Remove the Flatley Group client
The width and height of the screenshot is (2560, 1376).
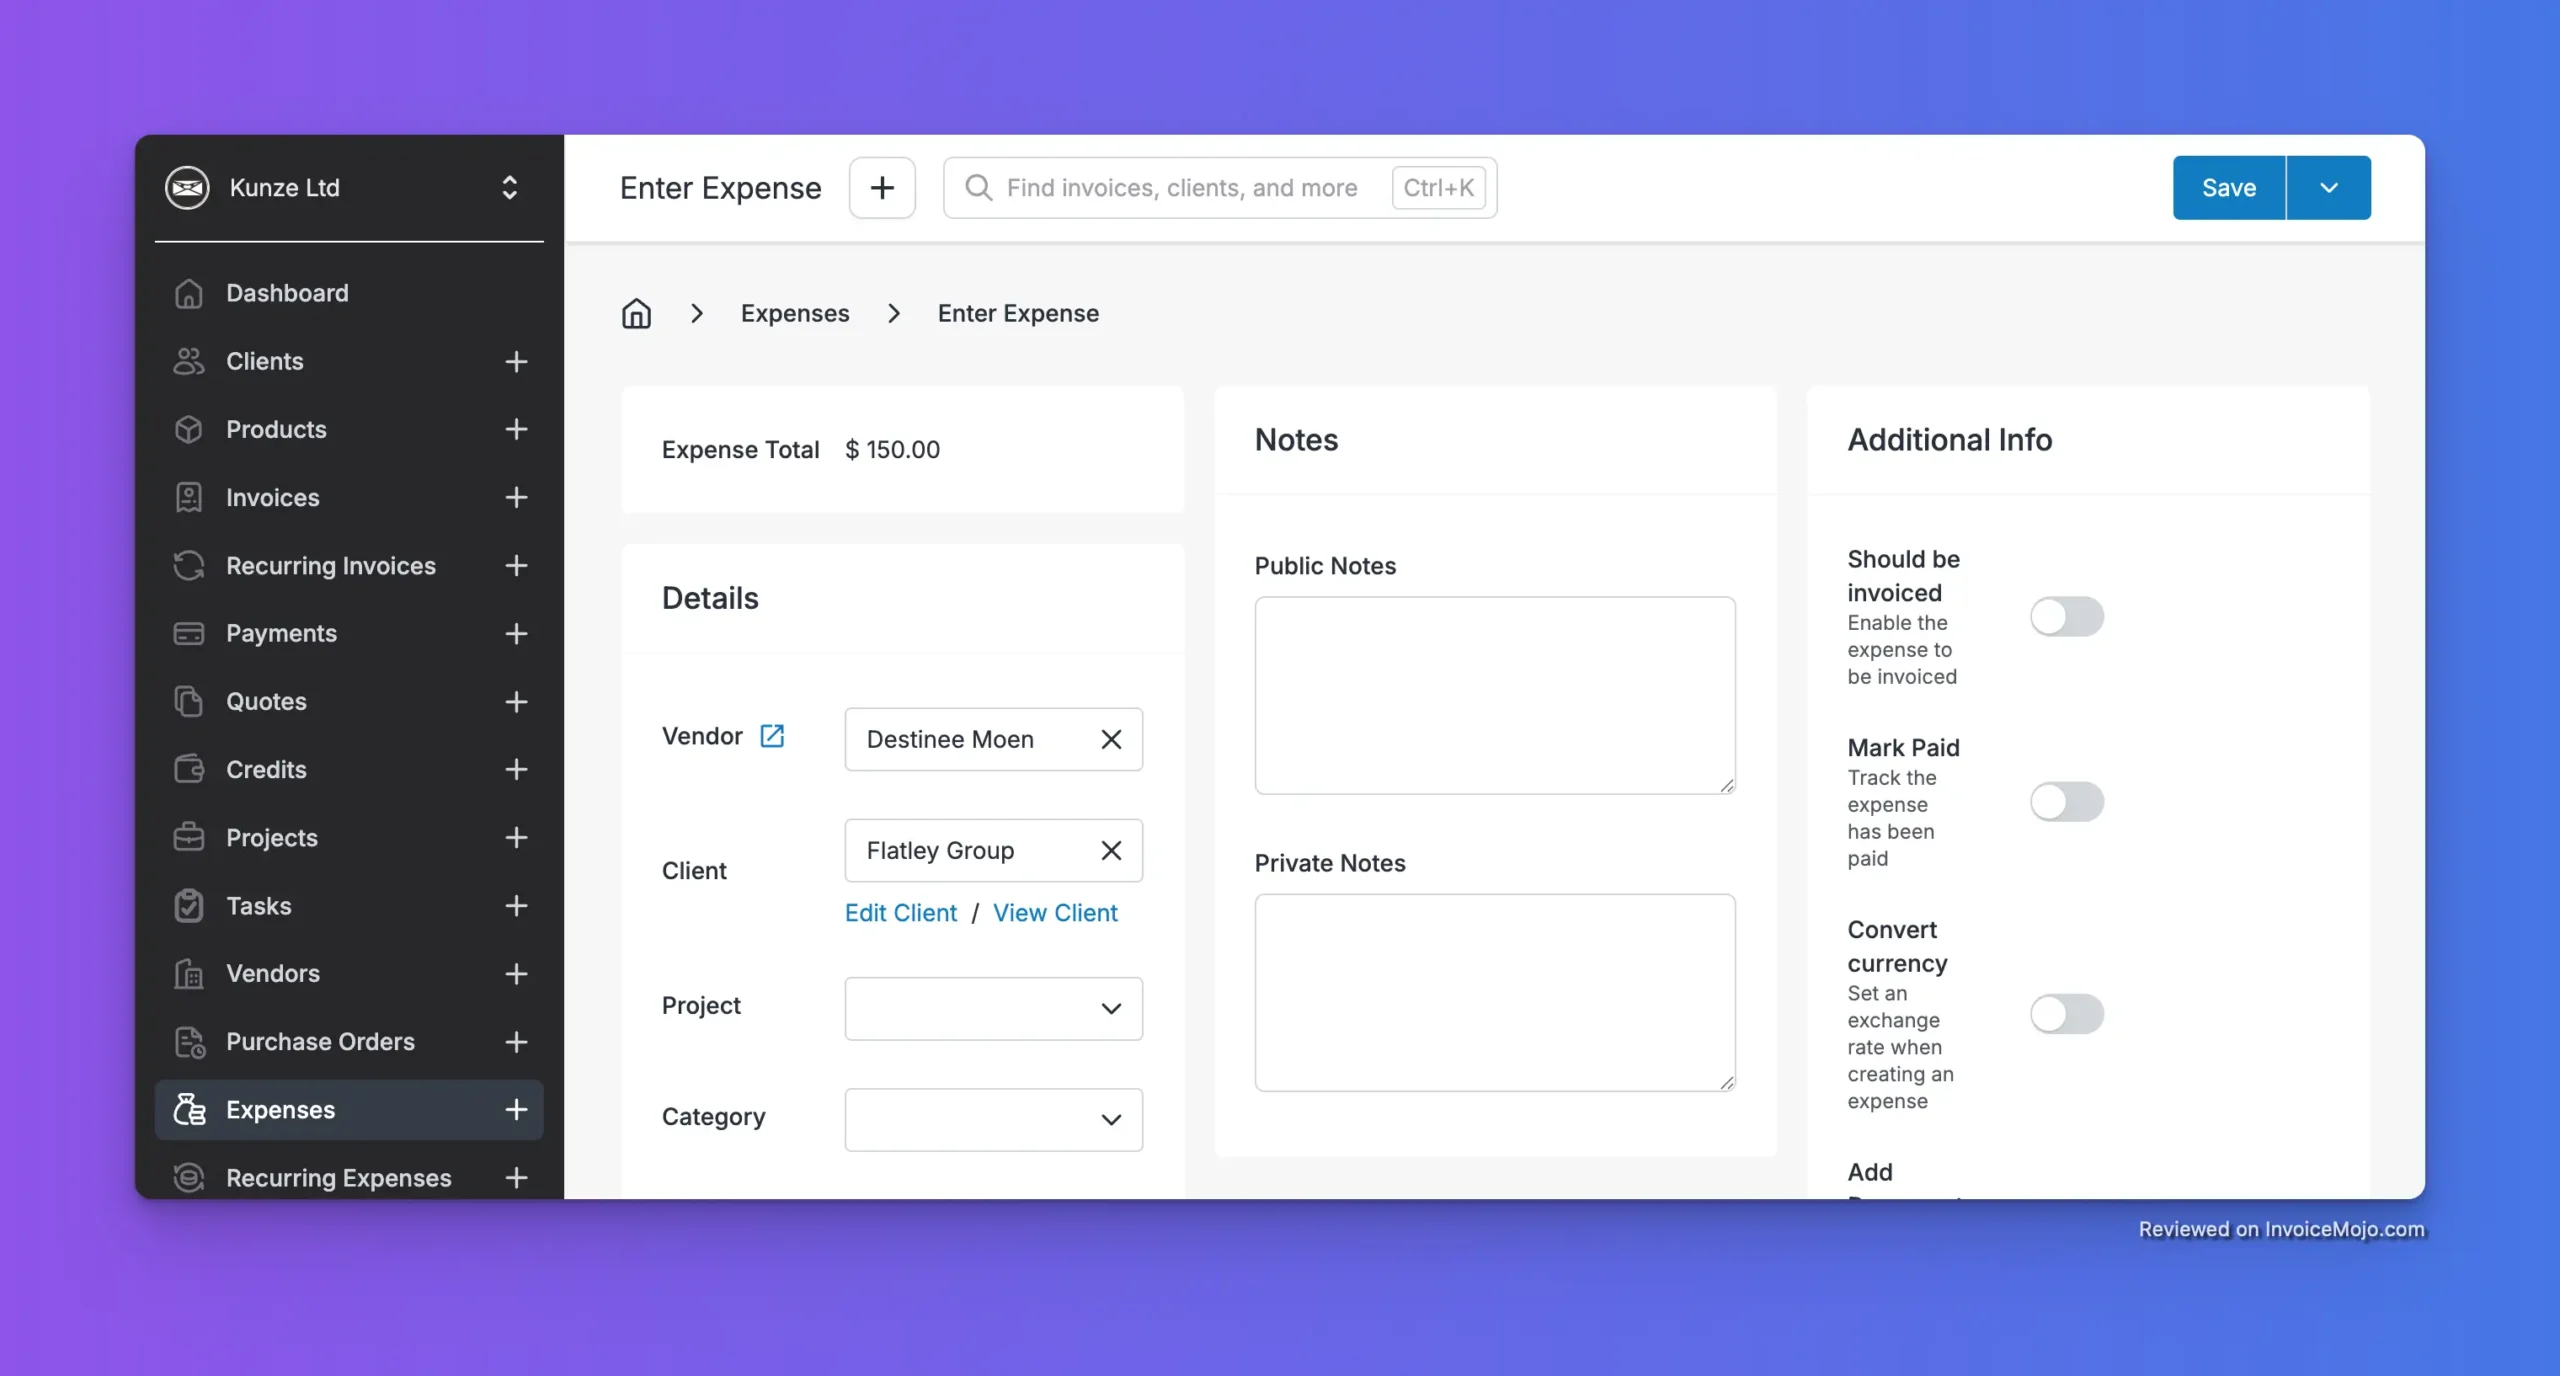[x=1111, y=850]
